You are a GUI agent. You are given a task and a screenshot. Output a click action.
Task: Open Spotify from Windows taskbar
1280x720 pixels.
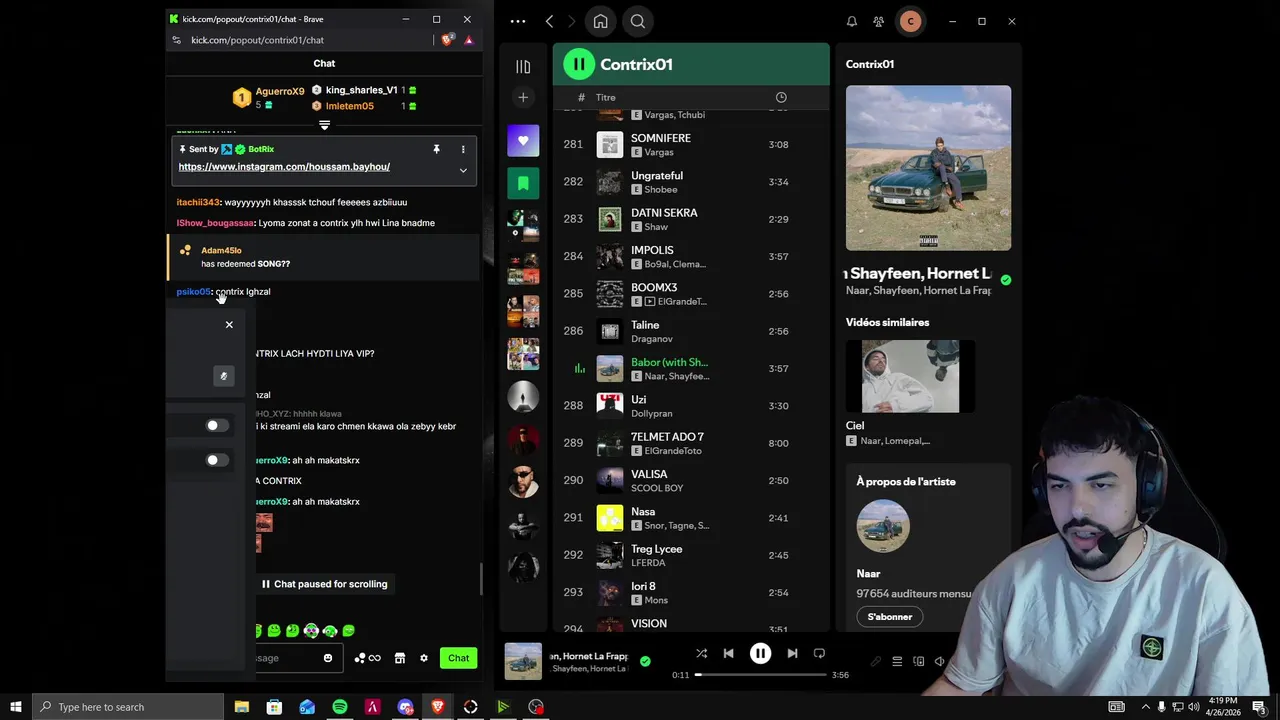tap(340, 707)
